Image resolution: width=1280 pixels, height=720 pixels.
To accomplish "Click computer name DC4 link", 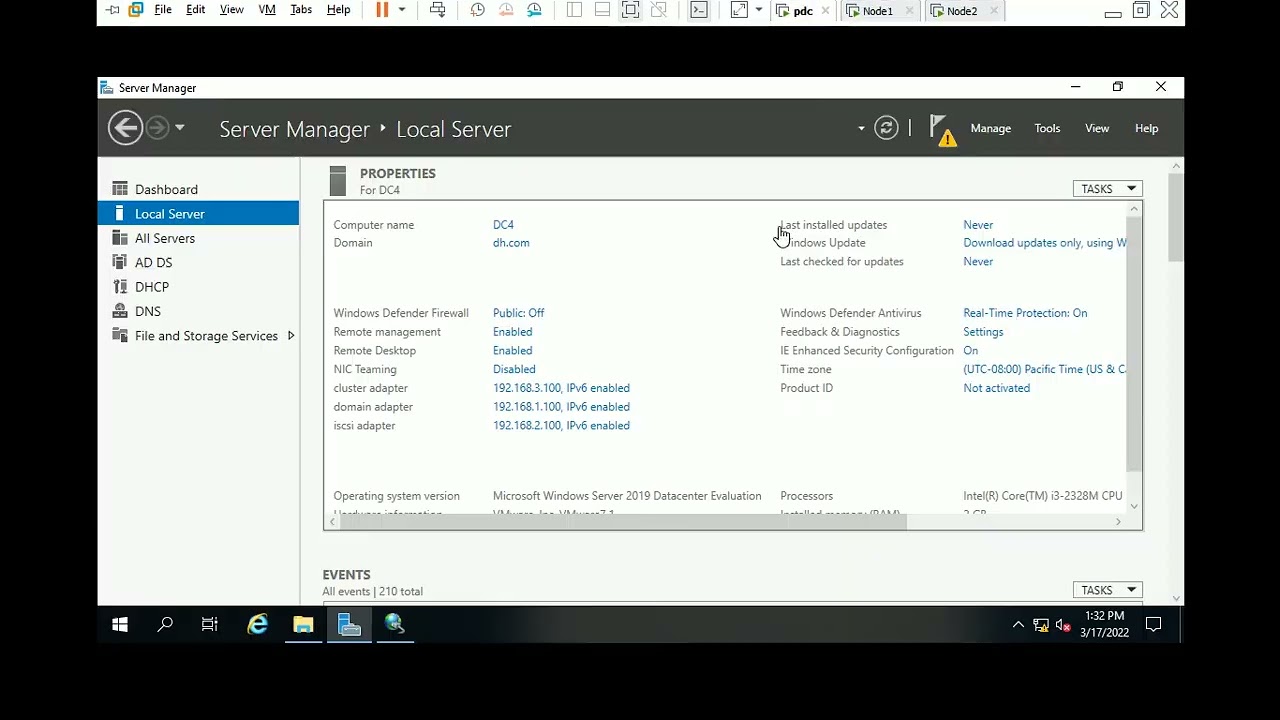I will [503, 225].
